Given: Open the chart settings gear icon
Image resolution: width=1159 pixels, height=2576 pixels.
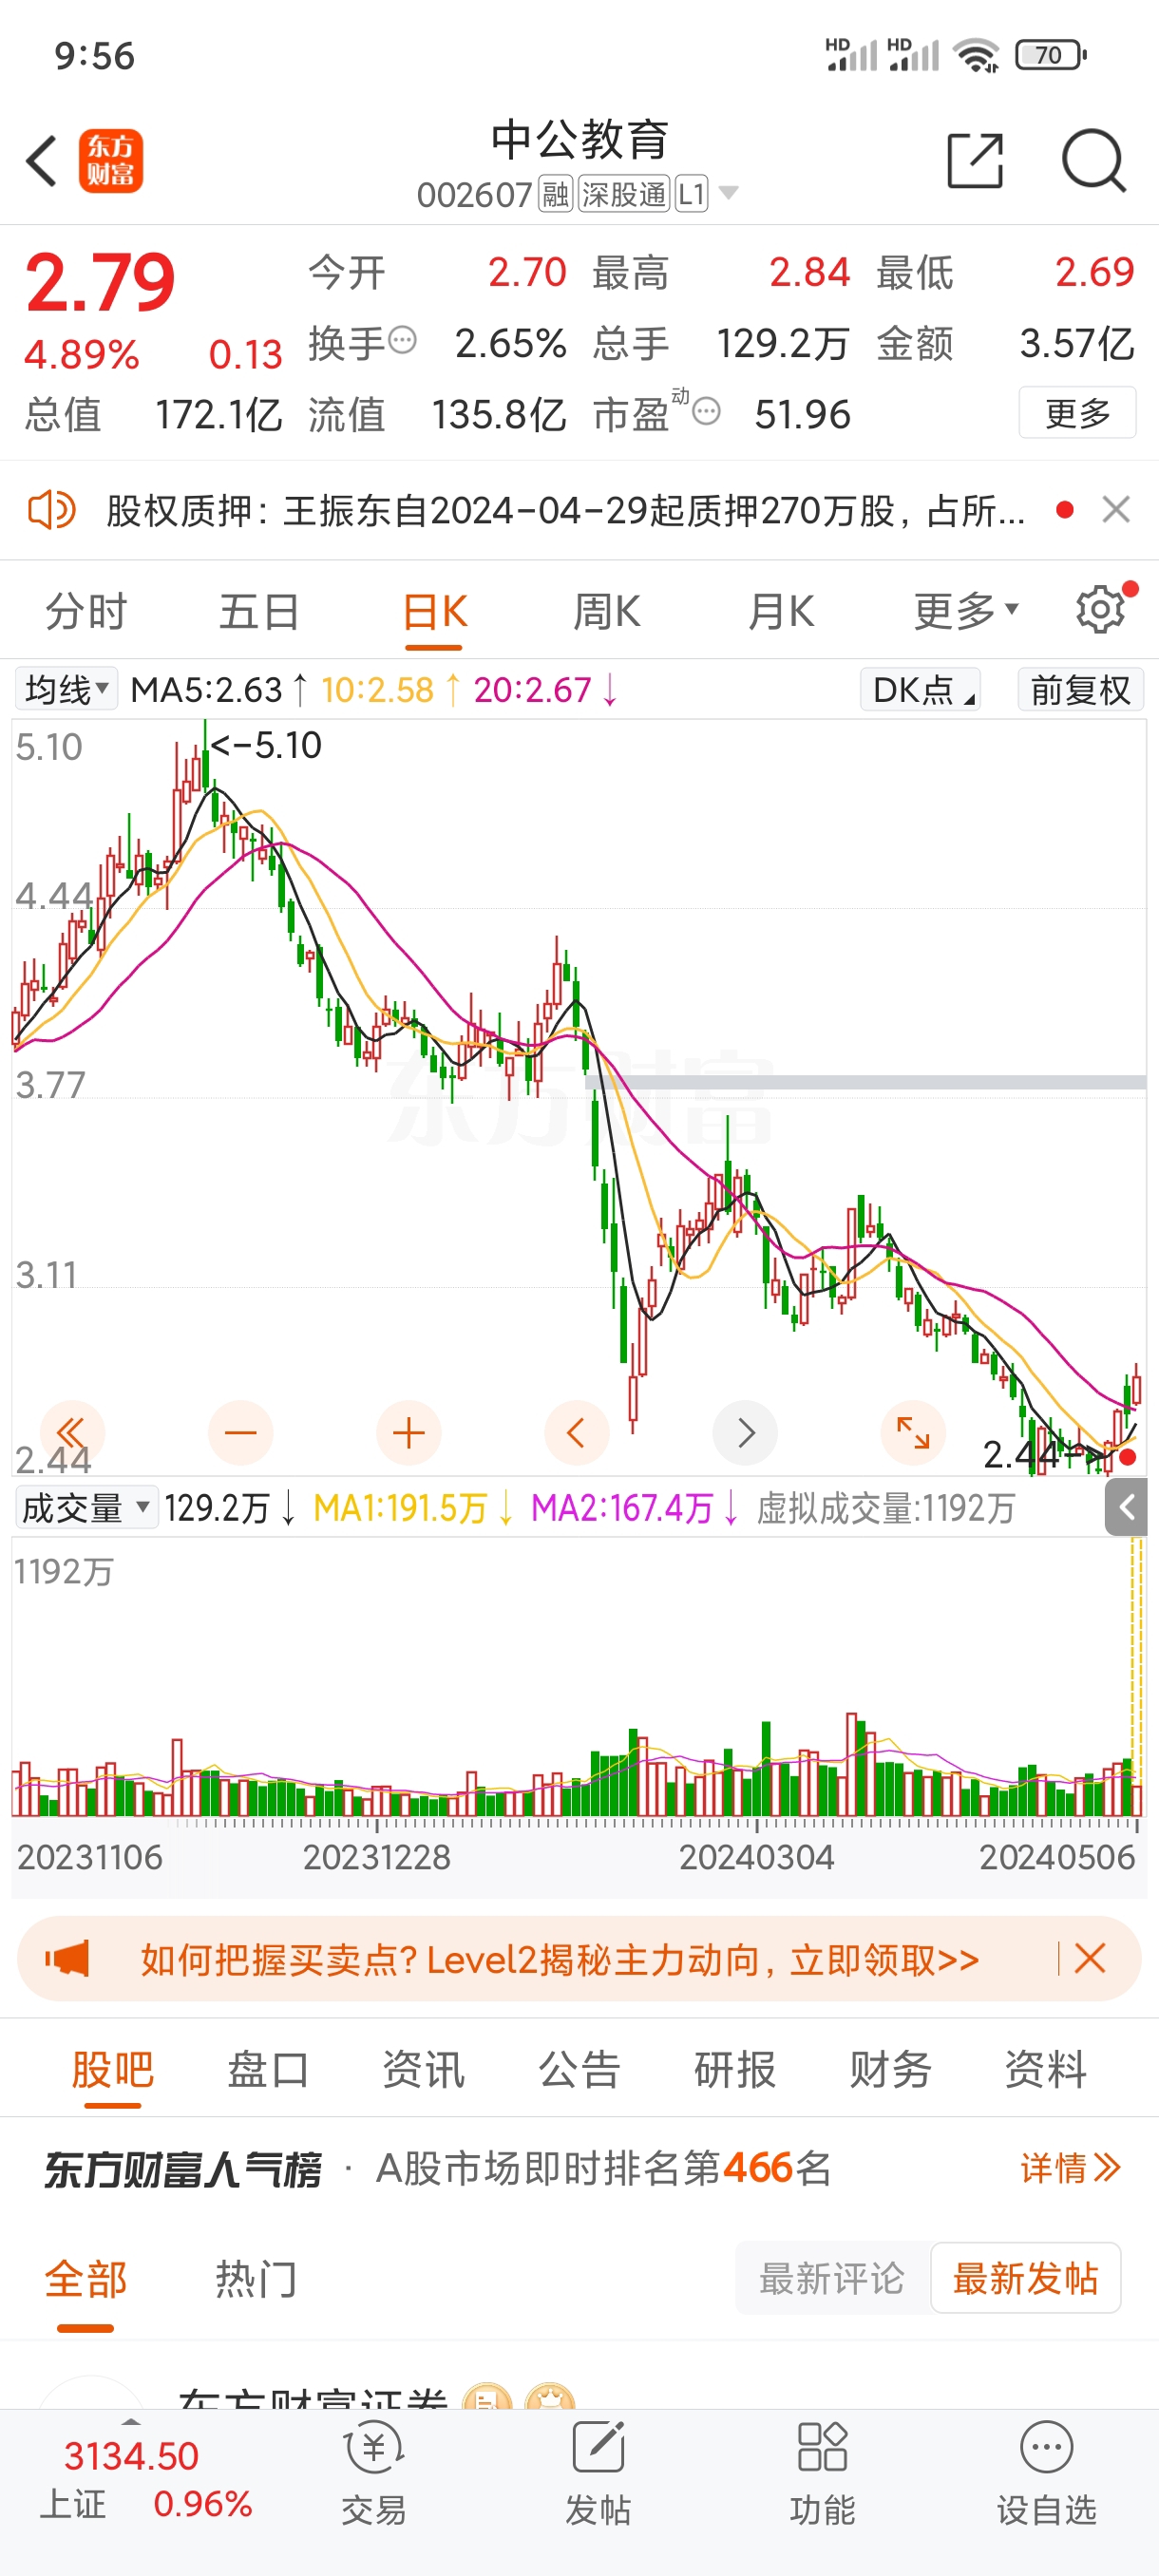Looking at the screenshot, I should tap(1101, 609).
